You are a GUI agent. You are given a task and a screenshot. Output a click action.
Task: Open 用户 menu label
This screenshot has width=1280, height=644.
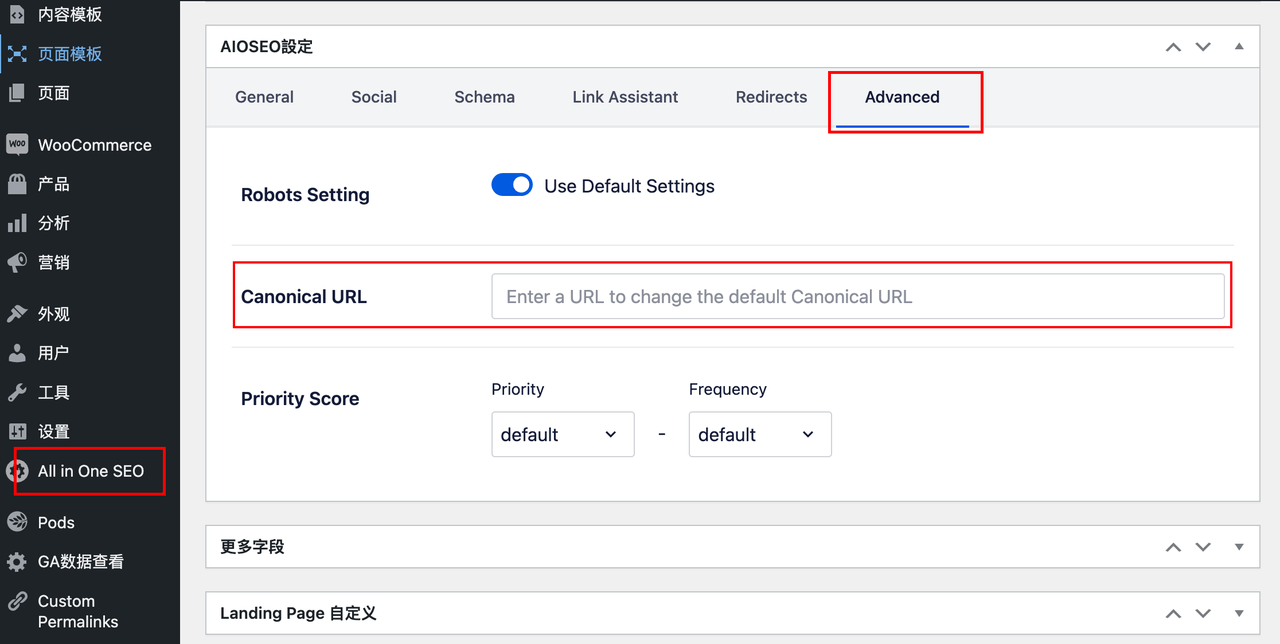pos(54,353)
